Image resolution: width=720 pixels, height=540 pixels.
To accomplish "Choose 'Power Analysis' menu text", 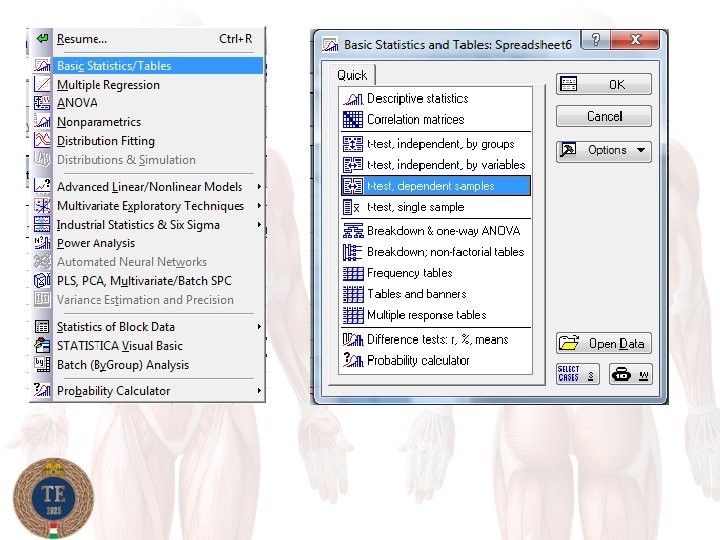I will coord(96,243).
